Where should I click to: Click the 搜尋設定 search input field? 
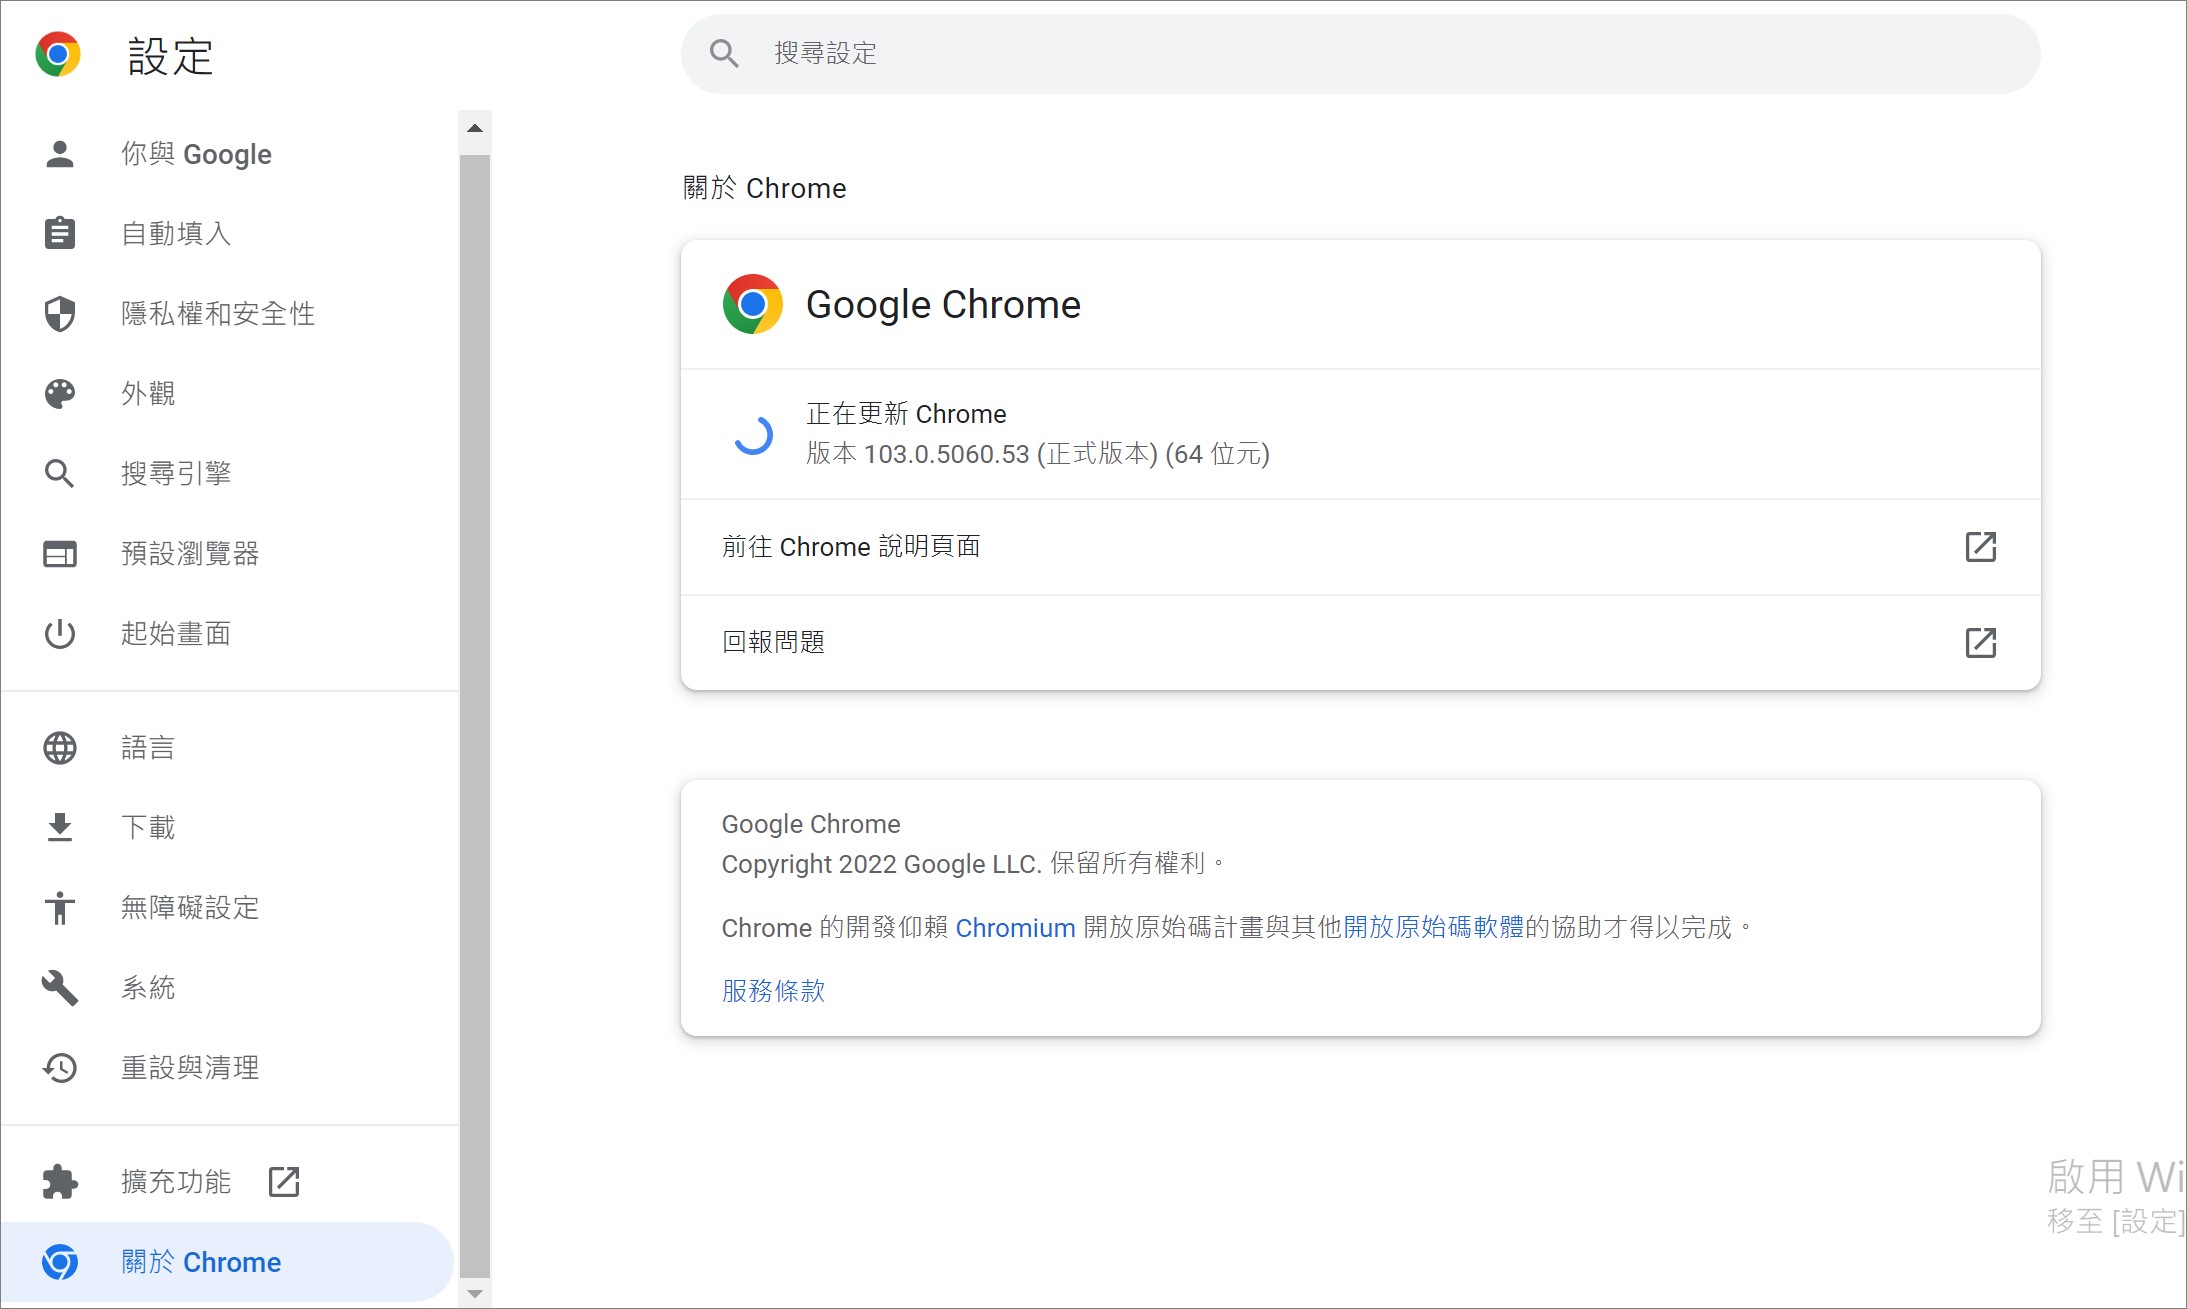(x=1360, y=54)
